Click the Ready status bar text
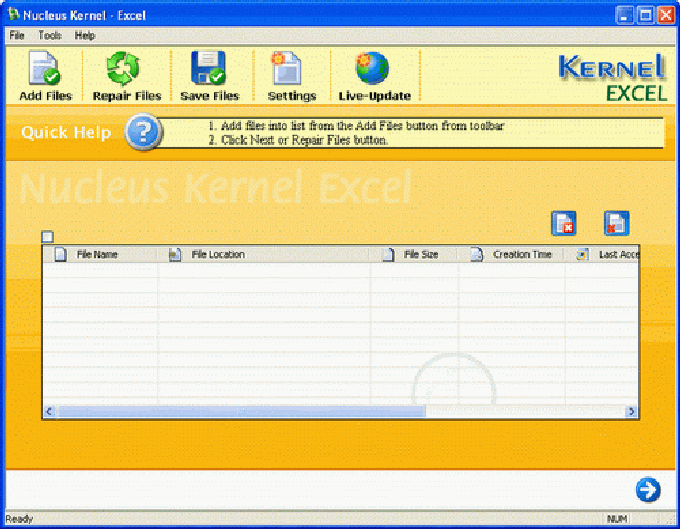The height and width of the screenshot is (529, 680). pyautogui.click(x=19, y=519)
